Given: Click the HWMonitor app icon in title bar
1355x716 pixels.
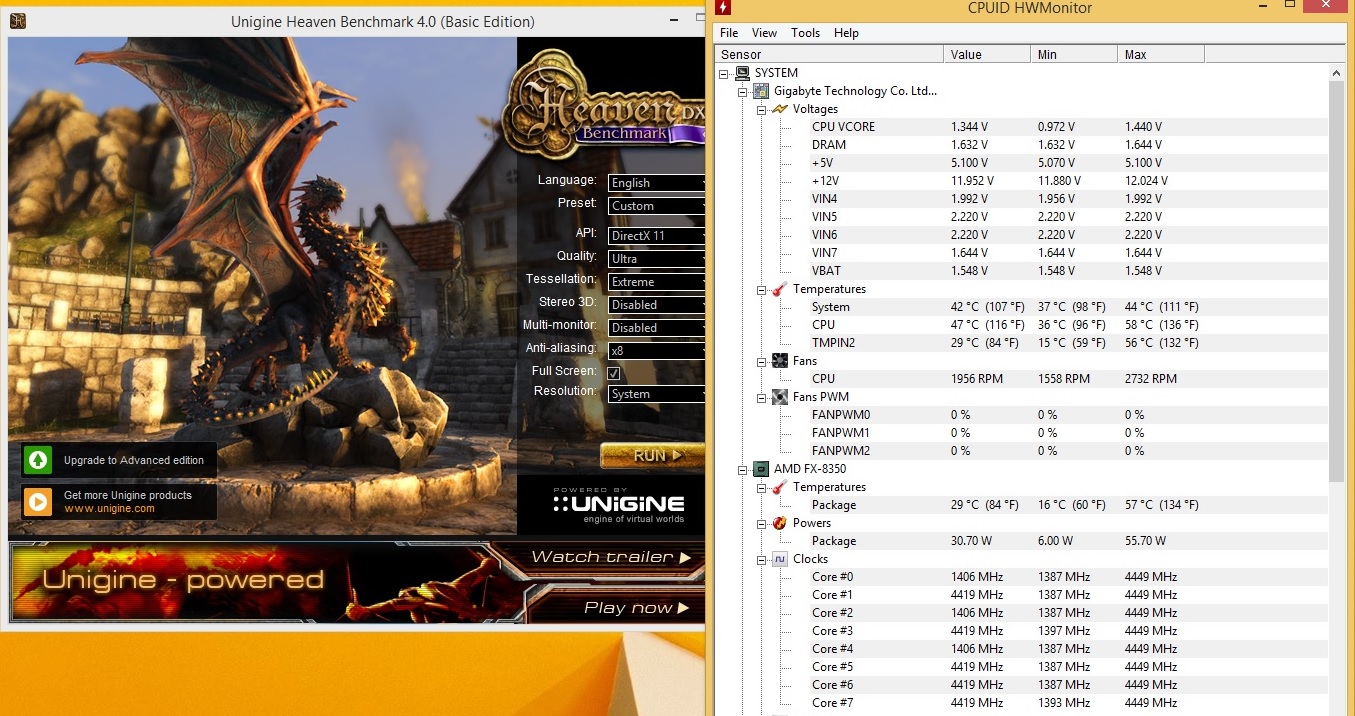Looking at the screenshot, I should pyautogui.click(x=723, y=8).
